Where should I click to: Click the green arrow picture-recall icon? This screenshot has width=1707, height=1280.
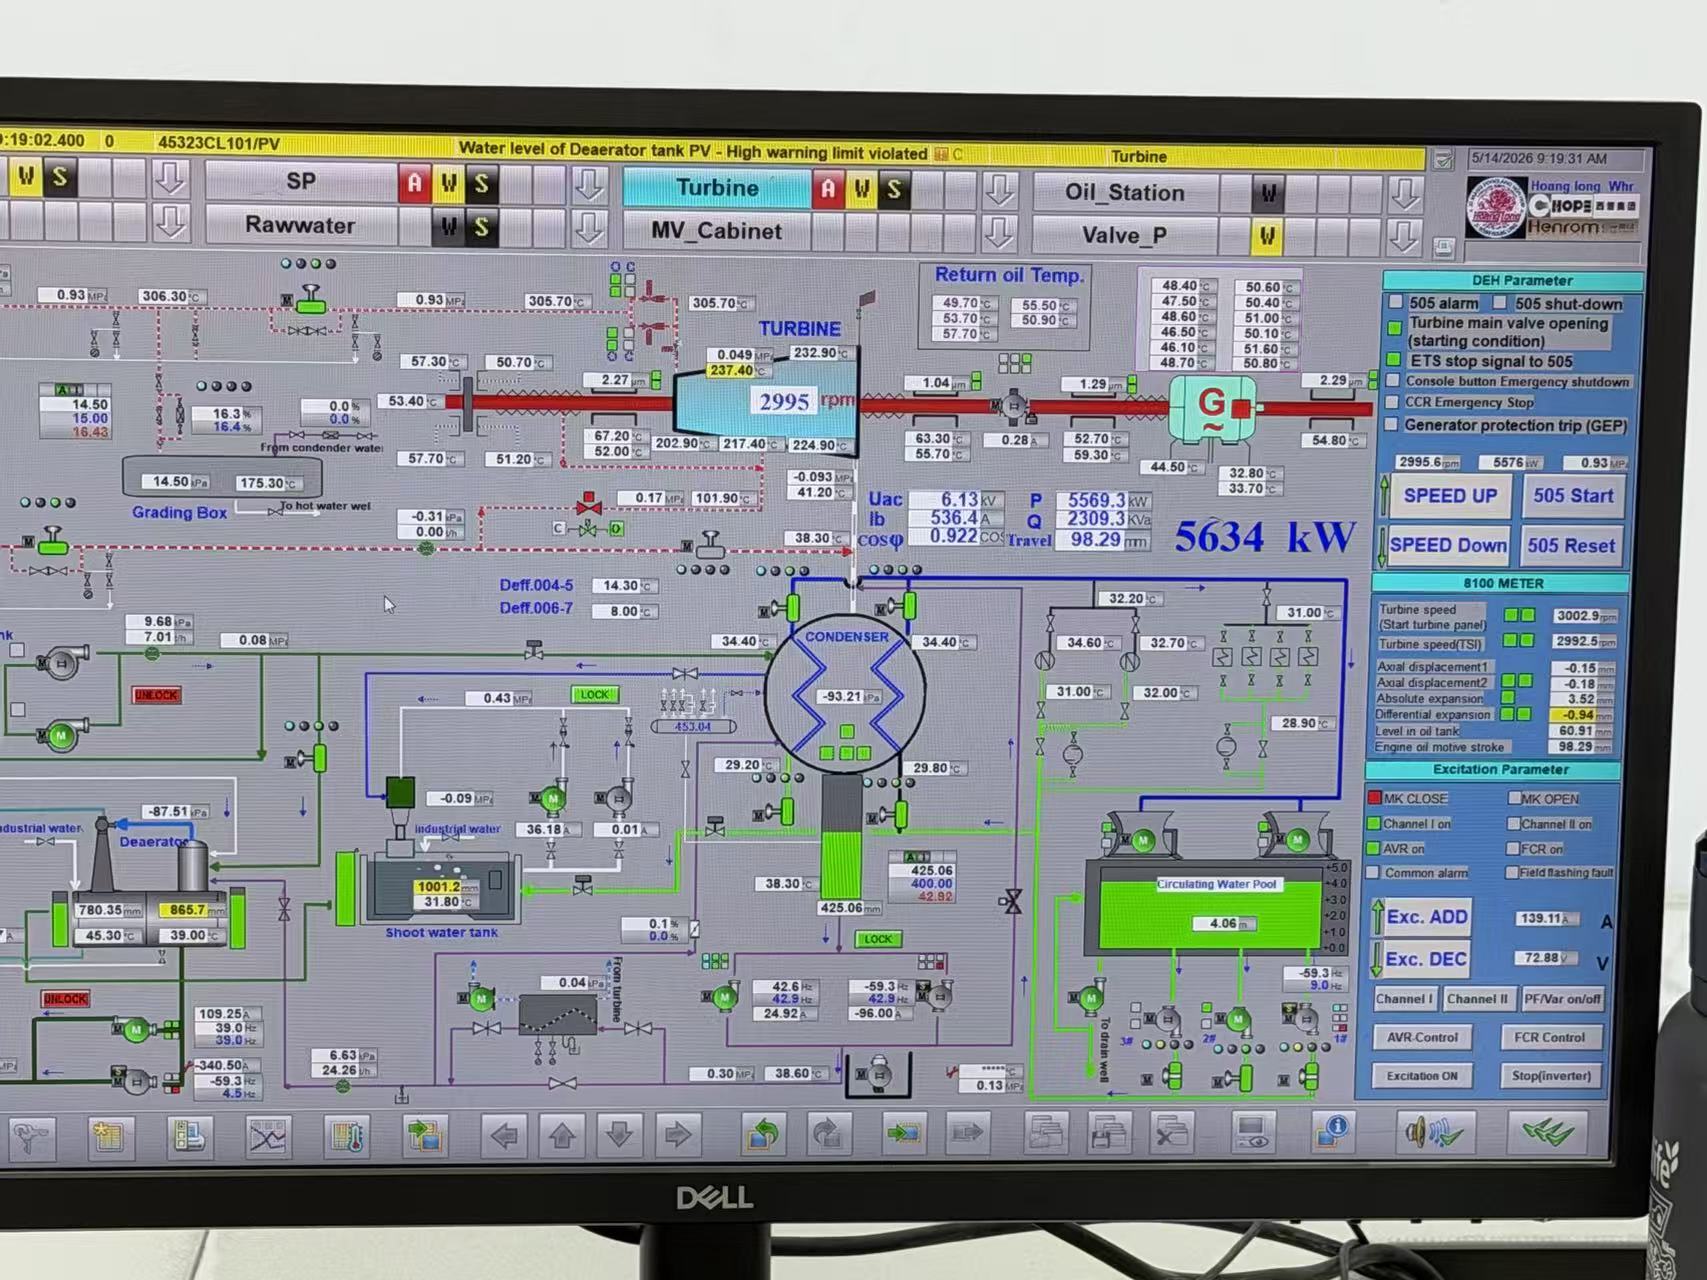(x=904, y=1134)
